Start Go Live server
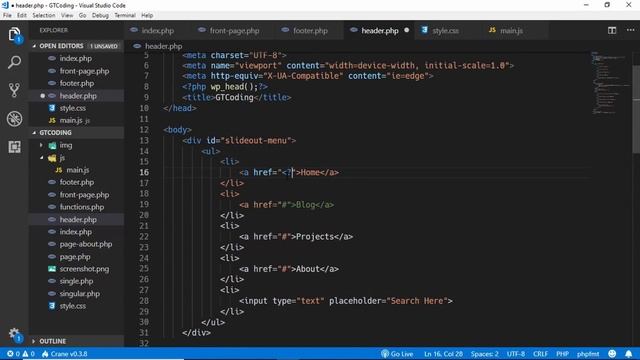The image size is (640, 360). [x=397, y=354]
